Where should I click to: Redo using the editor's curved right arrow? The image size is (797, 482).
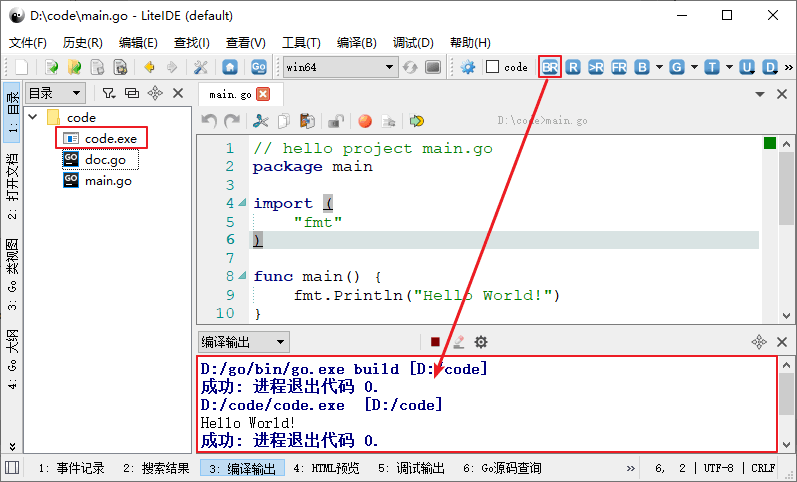click(x=232, y=121)
